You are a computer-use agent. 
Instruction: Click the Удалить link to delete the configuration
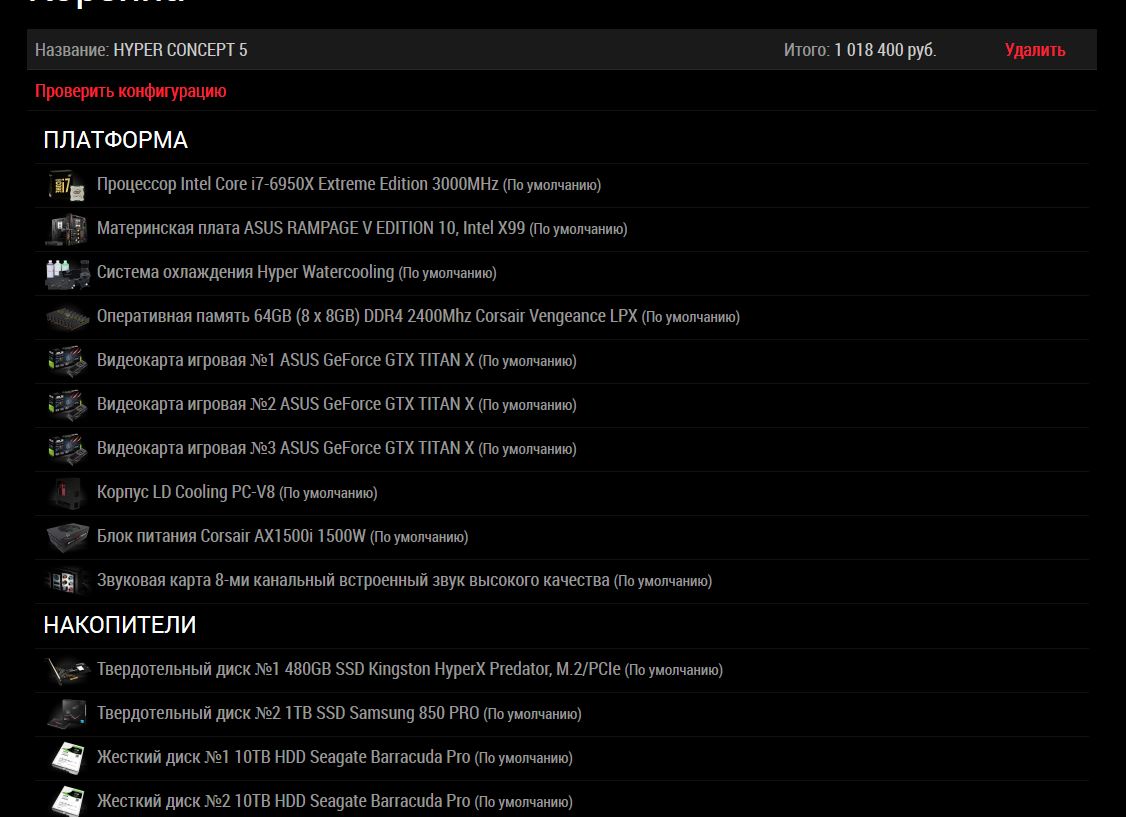[x=1035, y=50]
